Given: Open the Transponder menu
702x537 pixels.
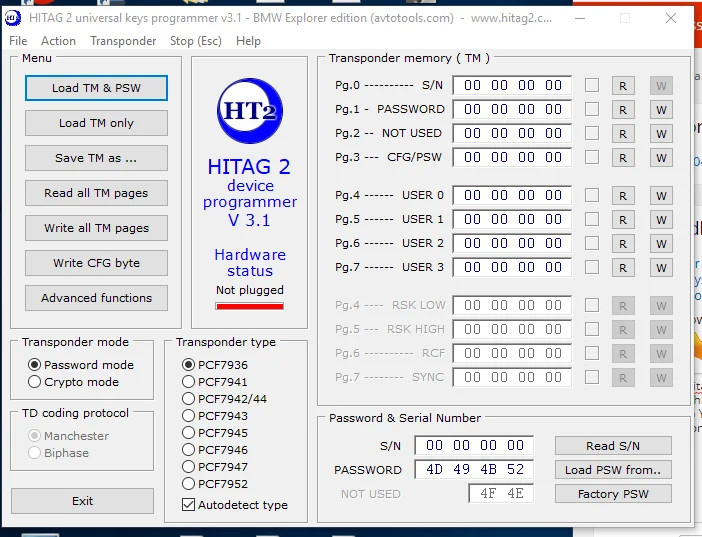Looking at the screenshot, I should tap(123, 41).
